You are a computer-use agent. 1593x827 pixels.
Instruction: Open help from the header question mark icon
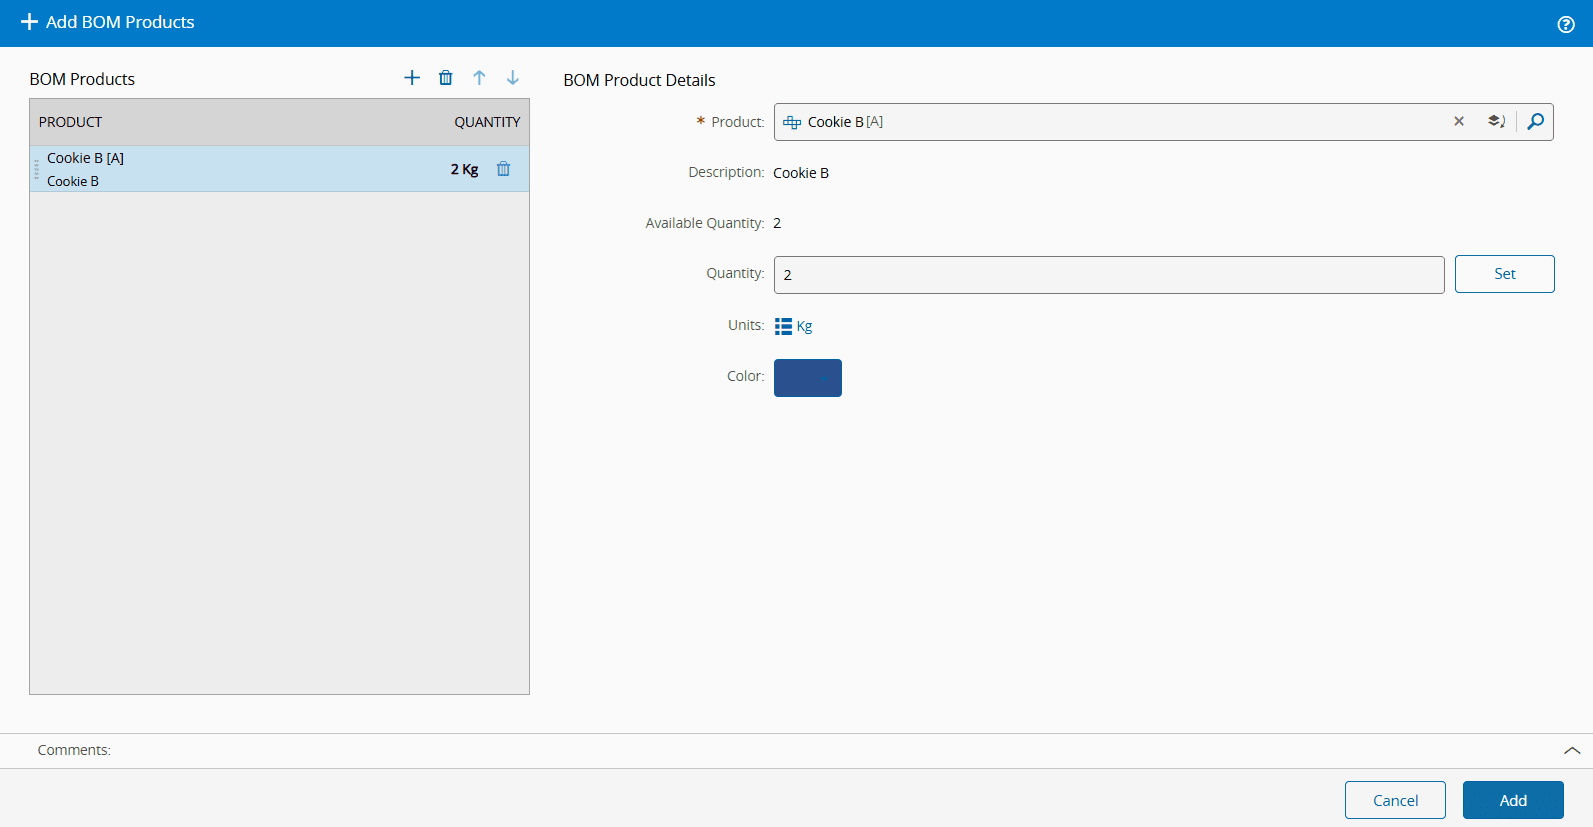[1566, 25]
